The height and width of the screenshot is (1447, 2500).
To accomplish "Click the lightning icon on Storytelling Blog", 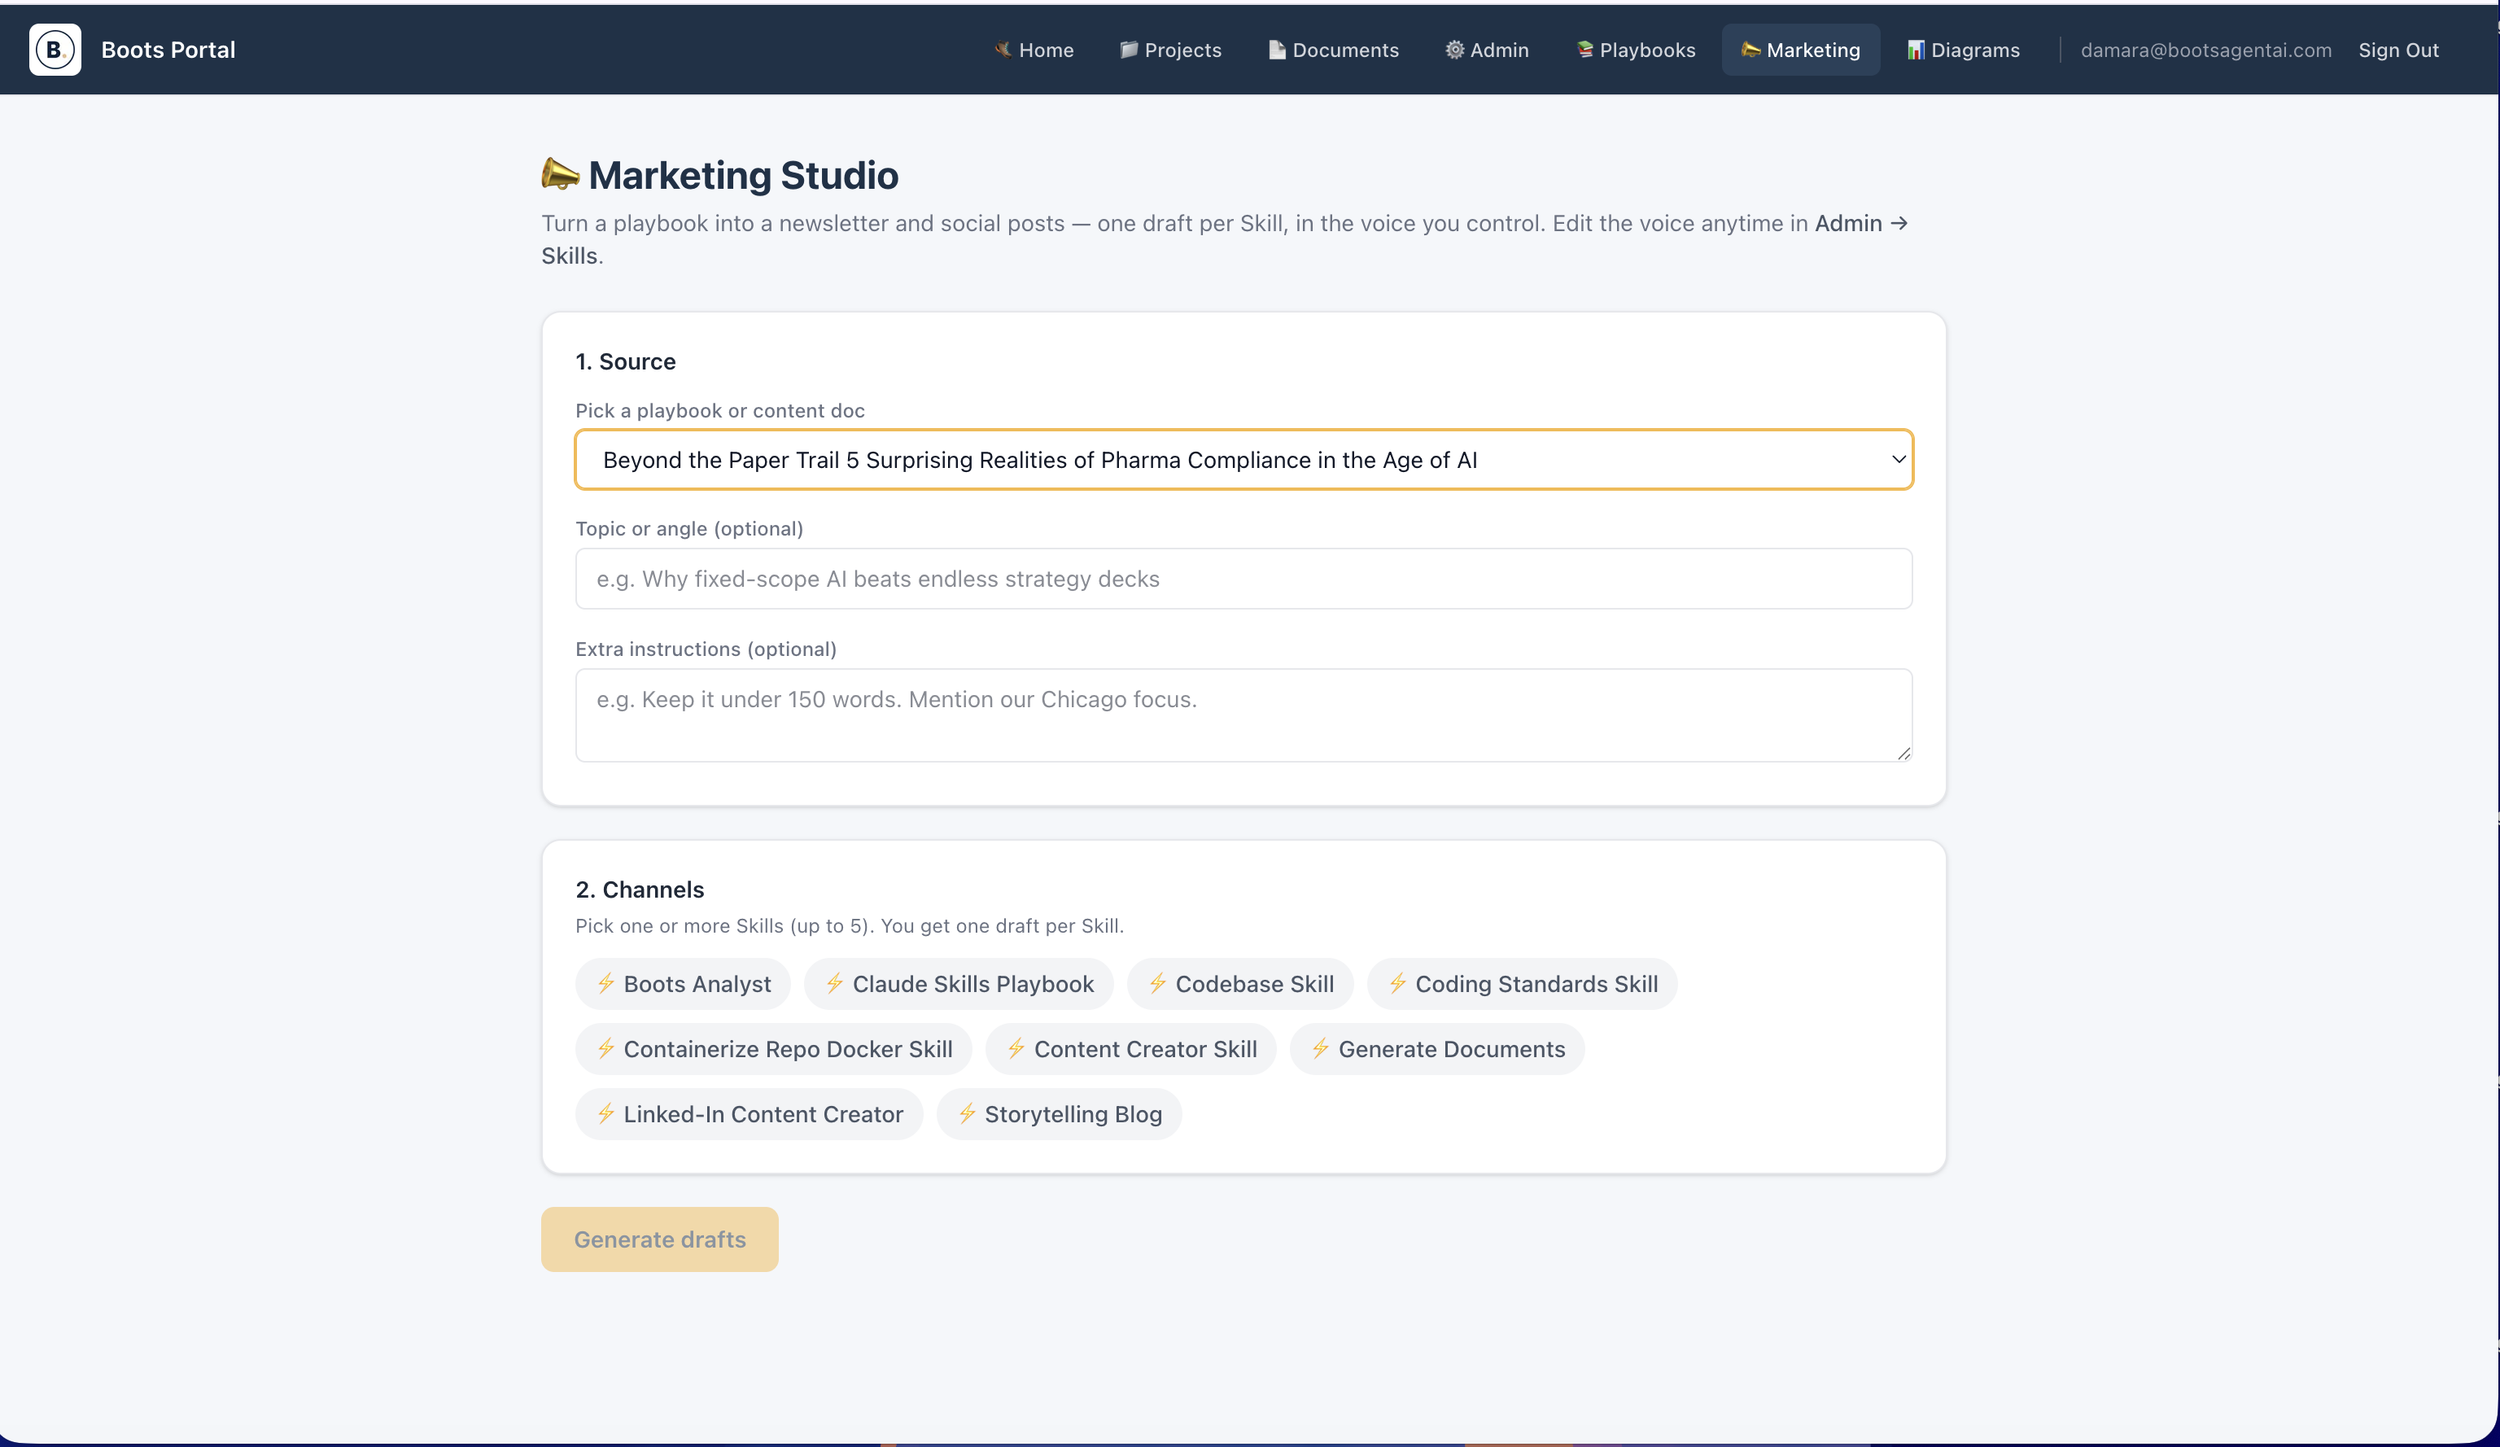I will click(x=967, y=1113).
